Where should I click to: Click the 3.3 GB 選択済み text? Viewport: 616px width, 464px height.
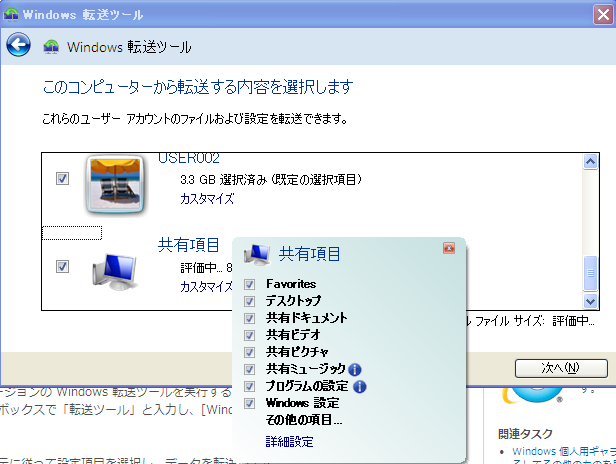pyautogui.click(x=271, y=180)
